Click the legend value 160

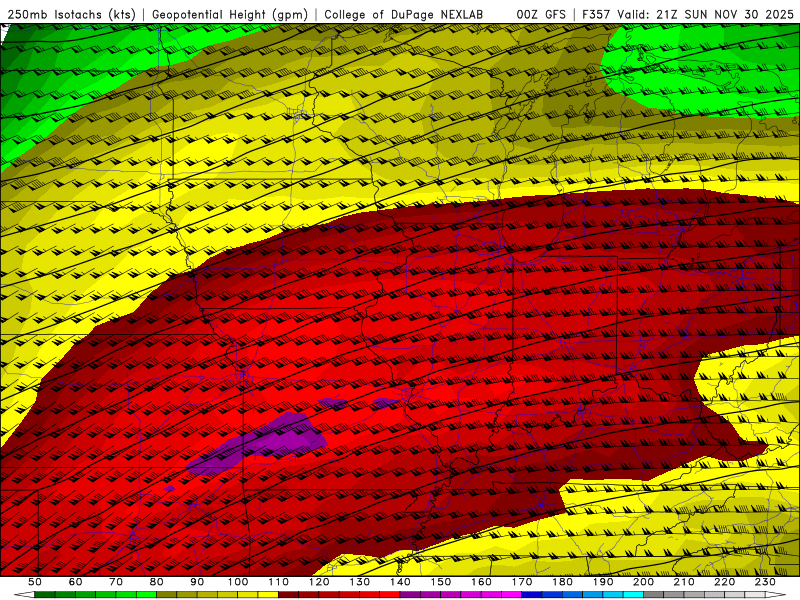pos(482,582)
